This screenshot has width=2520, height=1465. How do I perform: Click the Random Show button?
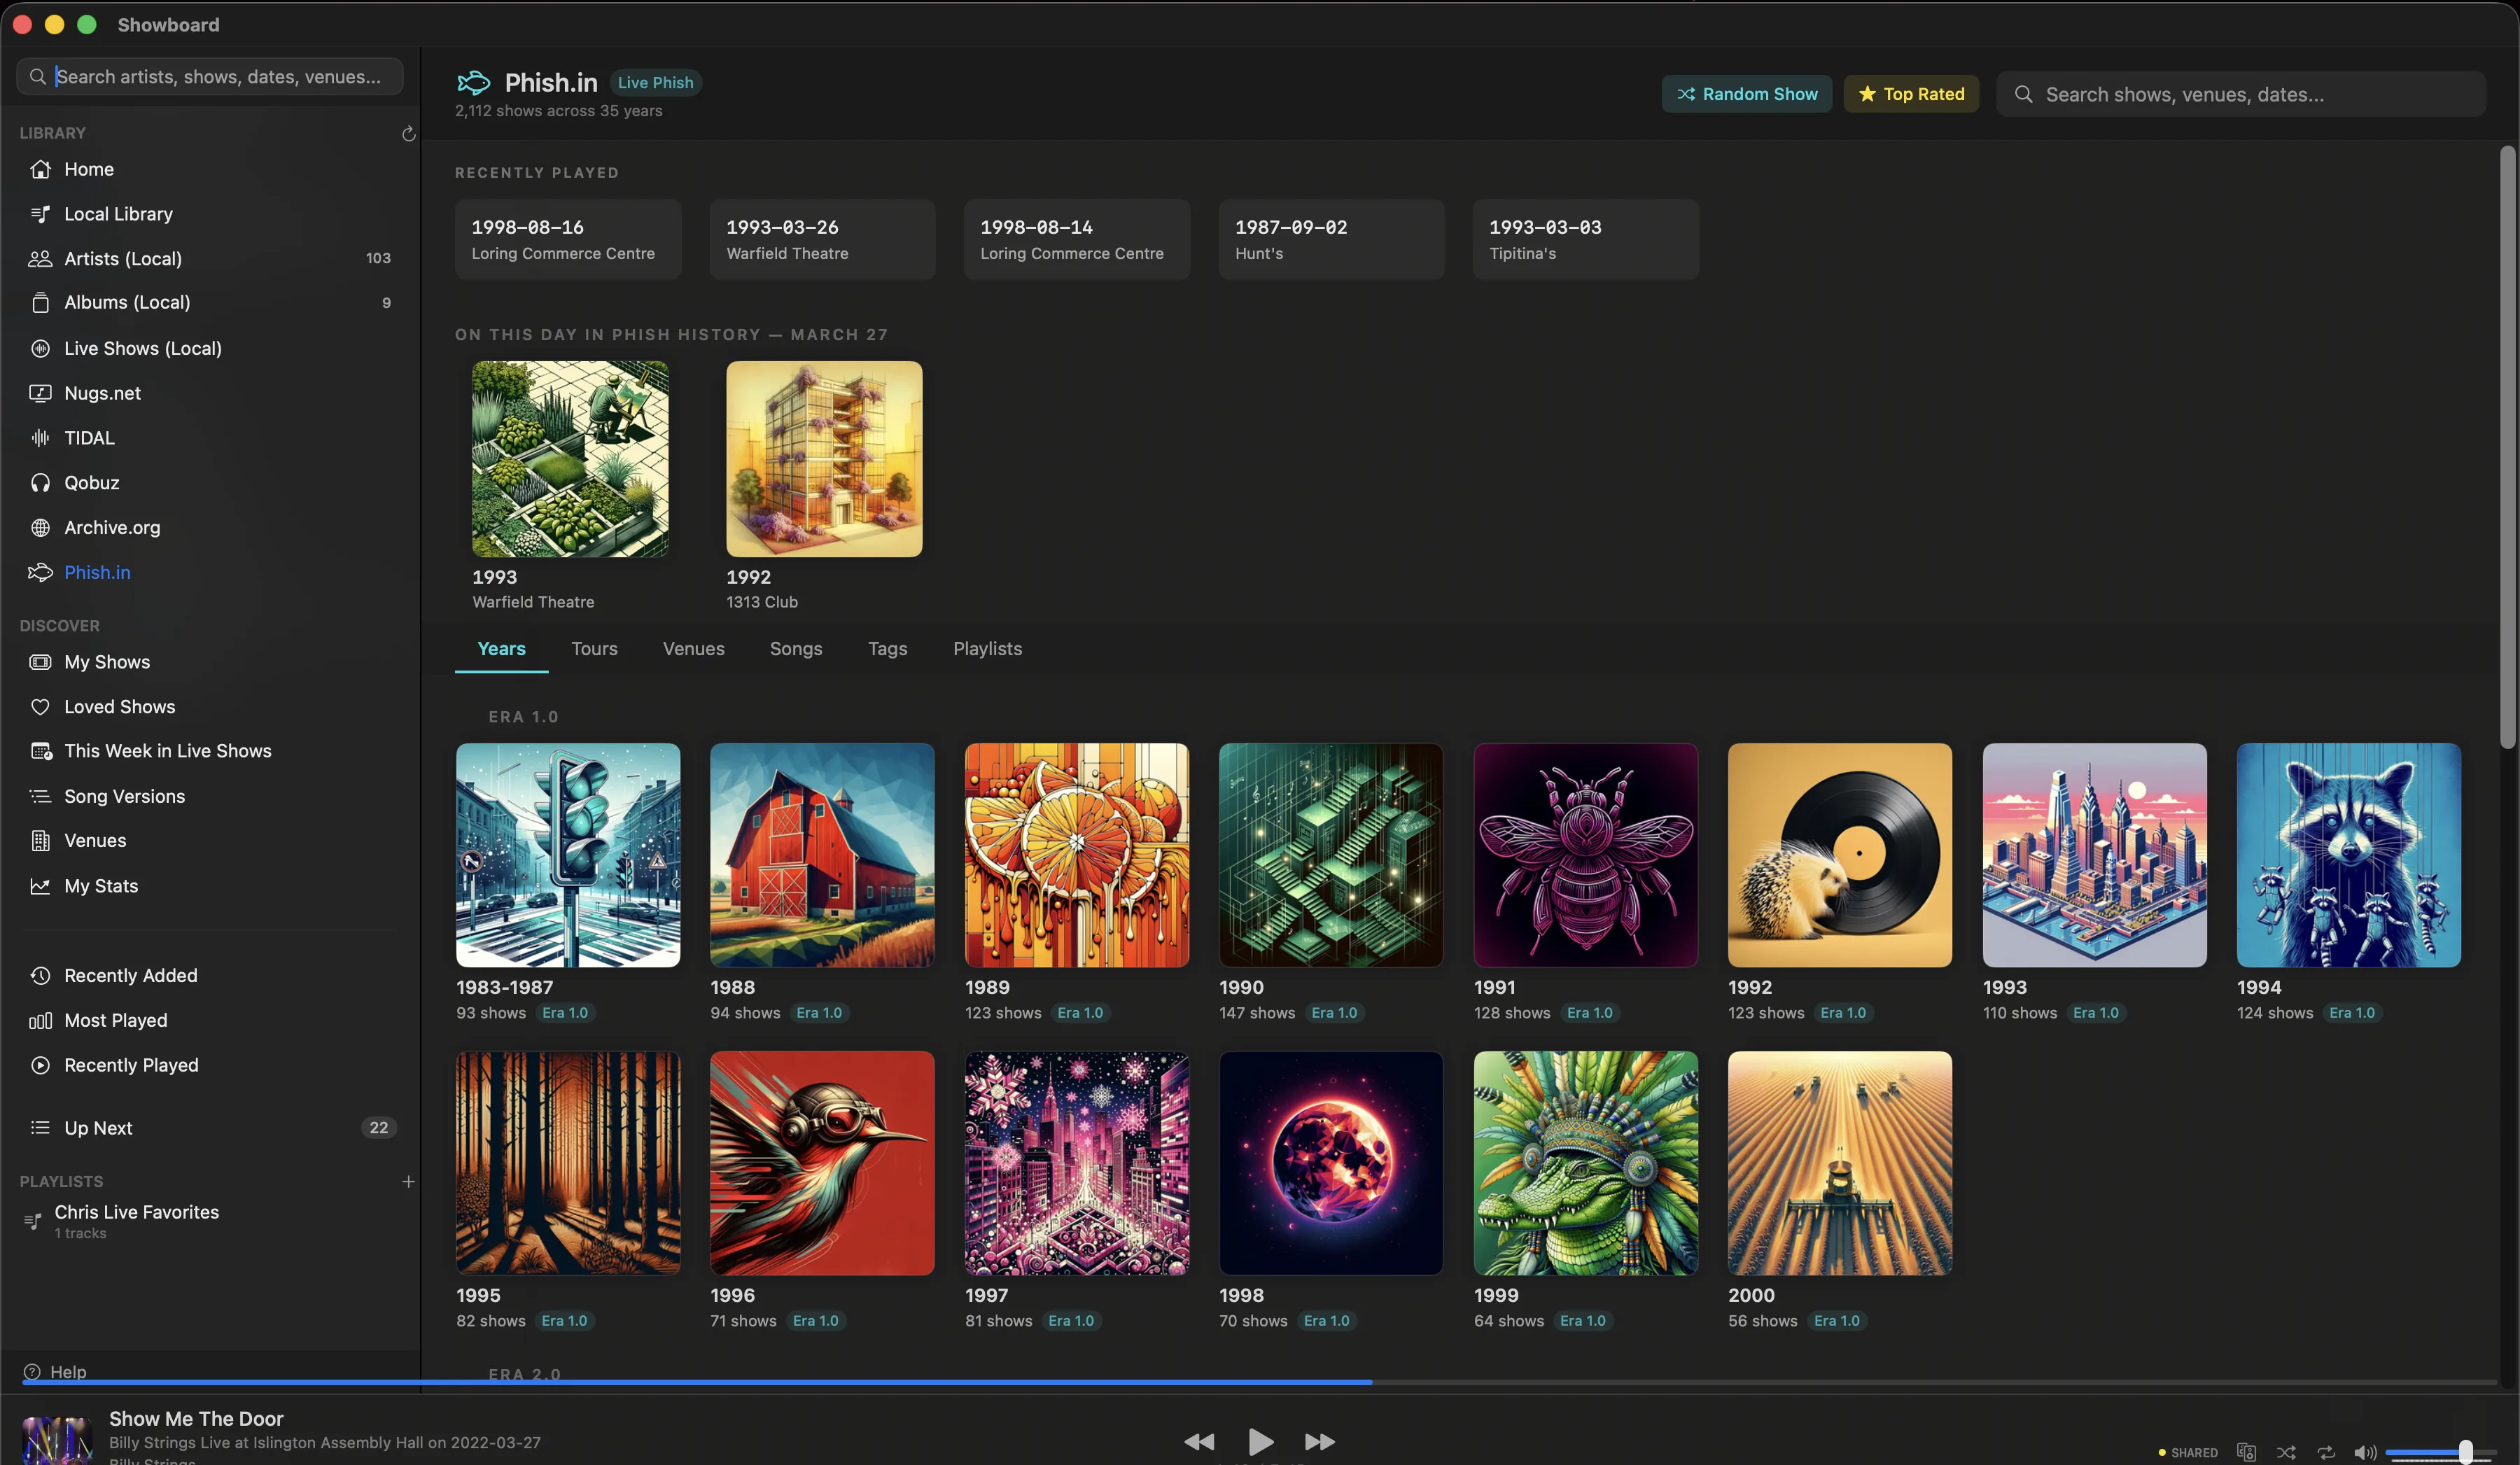pyautogui.click(x=1746, y=93)
